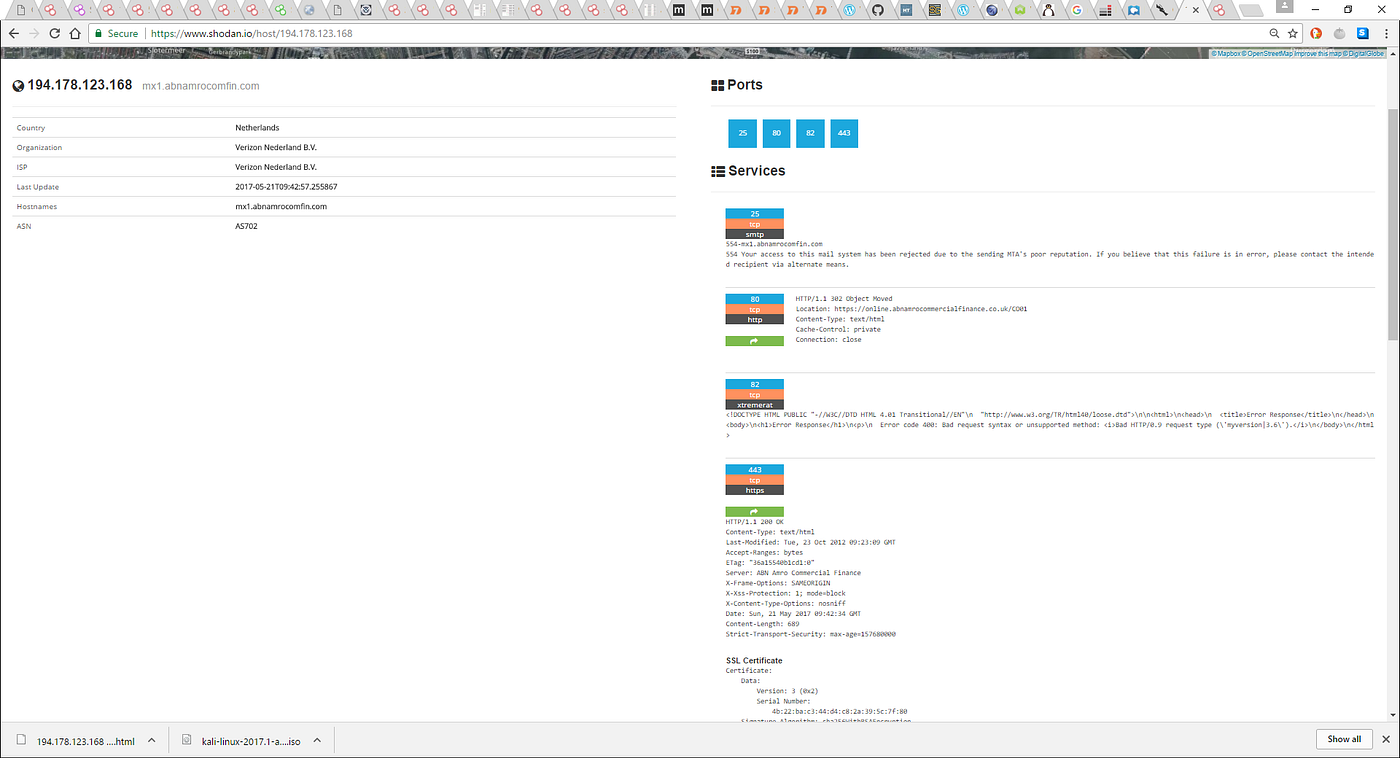Open the zoom indicator in the address bar
This screenshot has width=1400, height=758.
[1274, 33]
